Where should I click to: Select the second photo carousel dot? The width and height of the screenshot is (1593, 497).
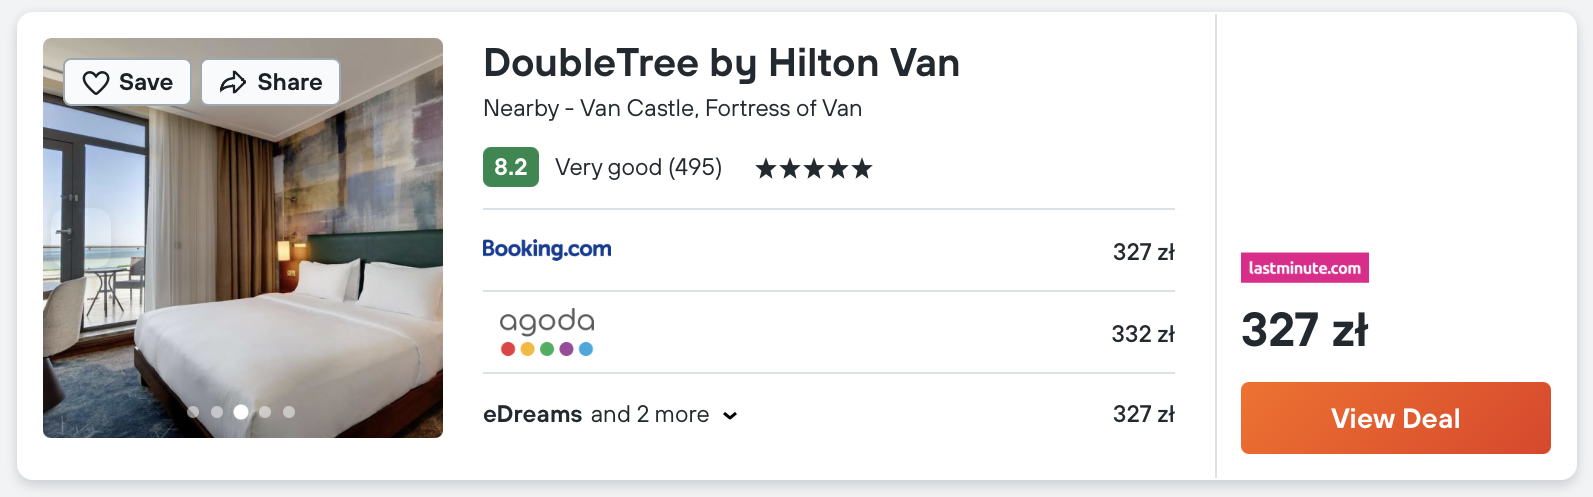tap(217, 412)
